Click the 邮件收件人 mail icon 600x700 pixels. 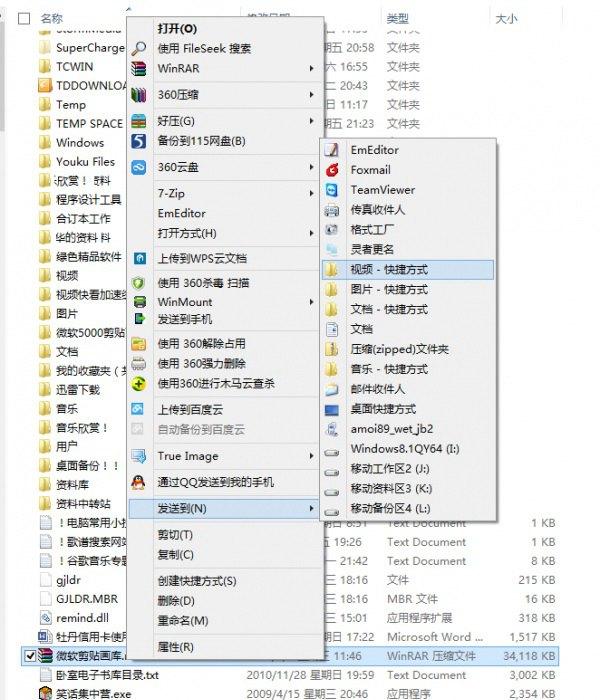[331, 389]
